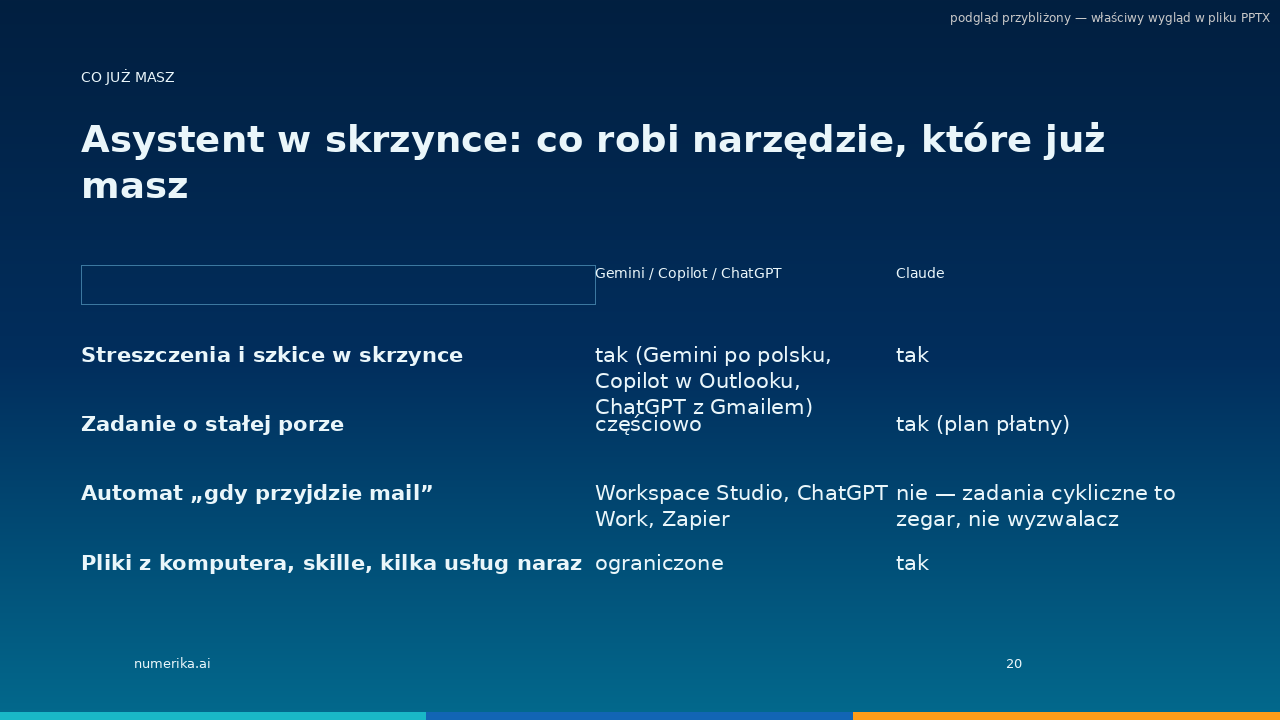This screenshot has width=1280, height=720.
Task: Click the "Gemini / Copilot / ChatGPT" column header
Action: click(688, 273)
